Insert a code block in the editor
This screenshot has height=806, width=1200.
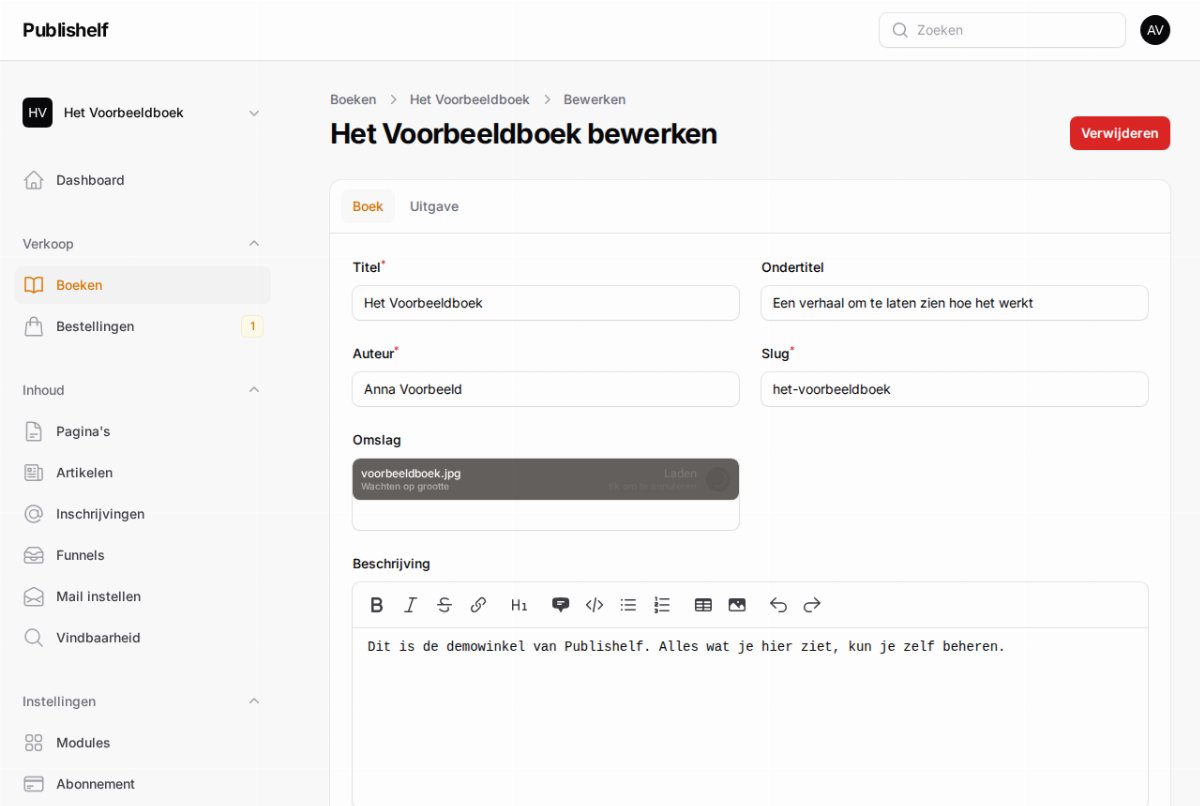tap(595, 605)
